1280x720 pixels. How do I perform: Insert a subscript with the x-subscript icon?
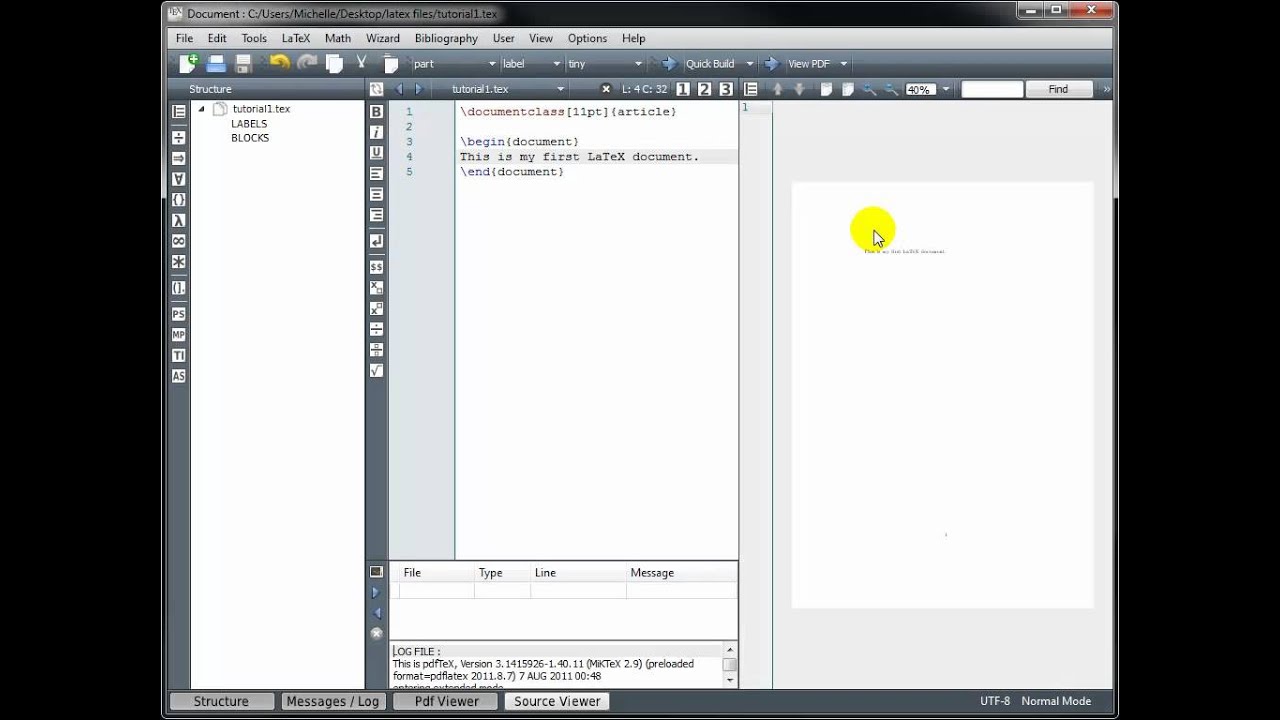pos(376,288)
